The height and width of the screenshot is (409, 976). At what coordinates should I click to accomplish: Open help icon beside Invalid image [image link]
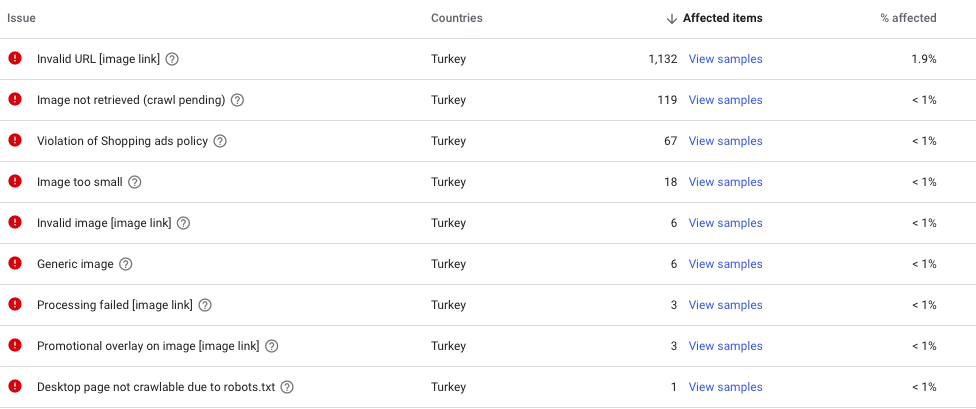point(183,223)
